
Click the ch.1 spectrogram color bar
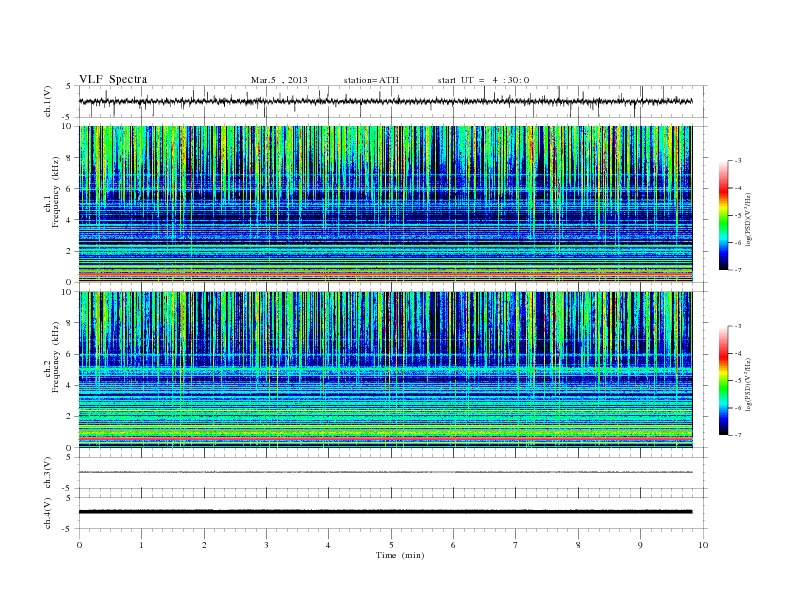coord(724,215)
